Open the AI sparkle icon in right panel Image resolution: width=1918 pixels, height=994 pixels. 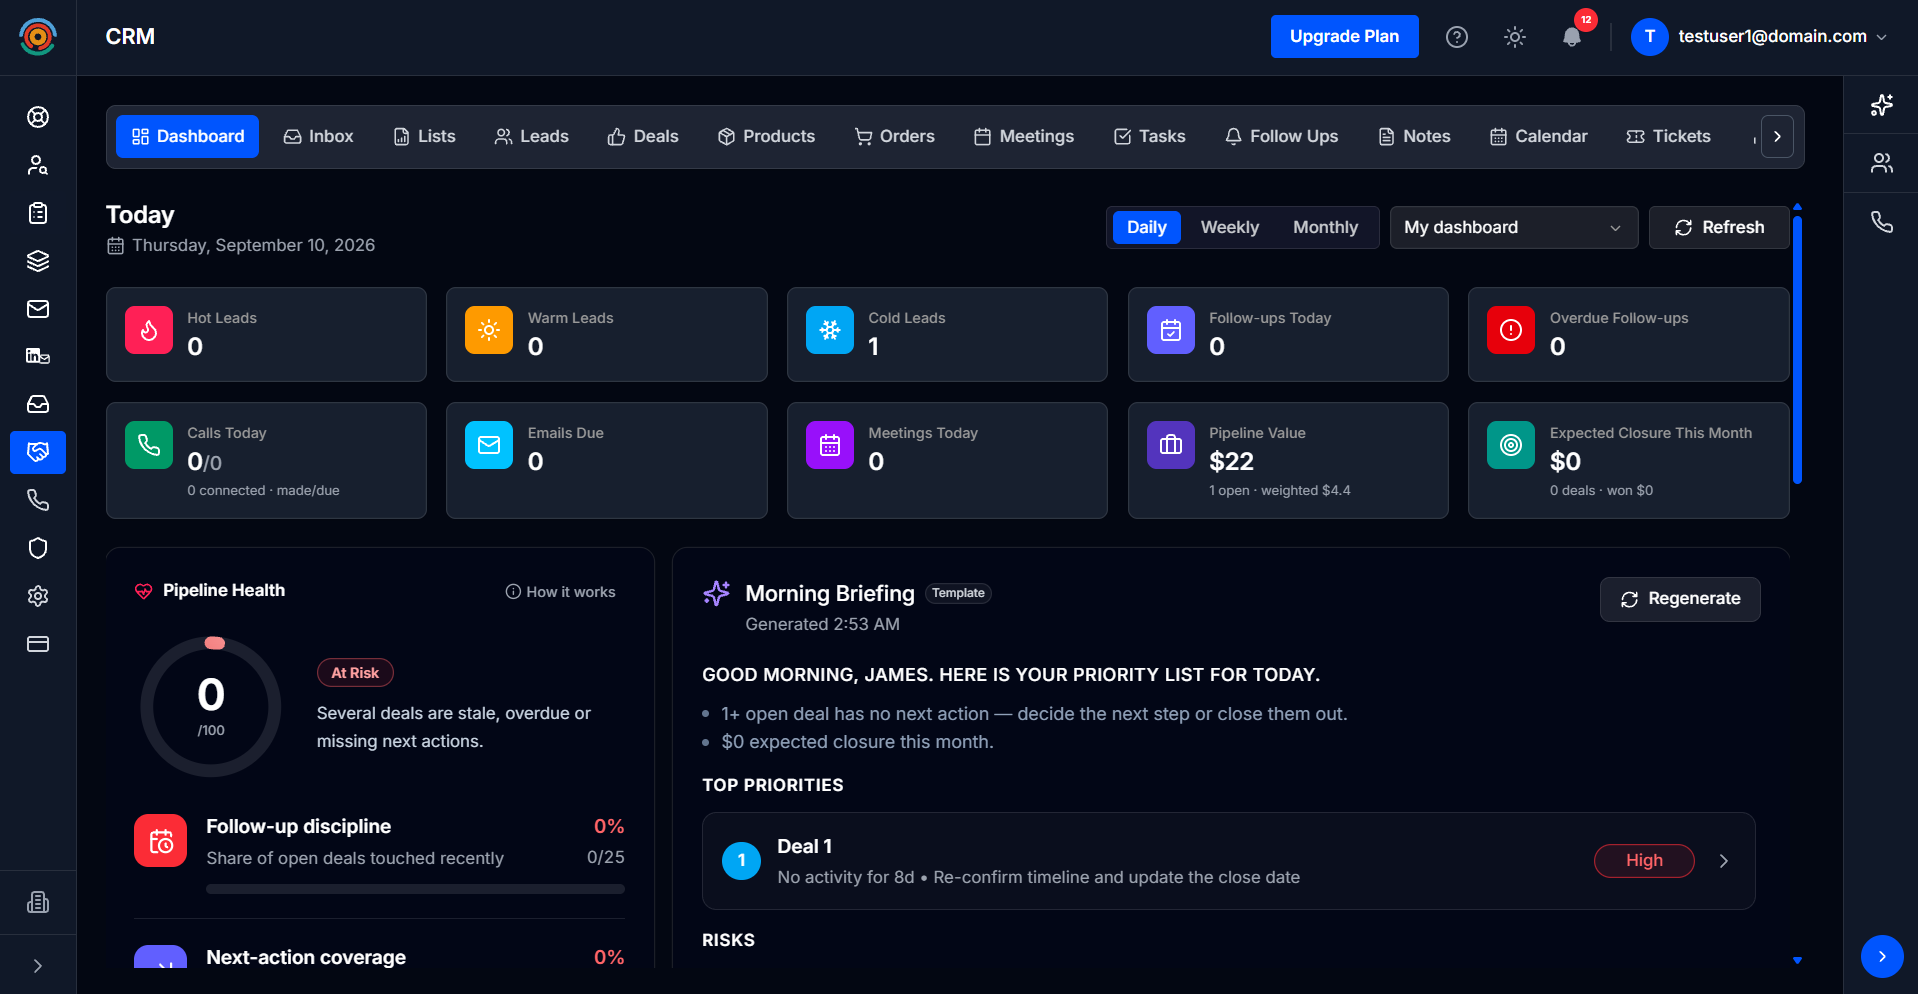pos(1882,105)
